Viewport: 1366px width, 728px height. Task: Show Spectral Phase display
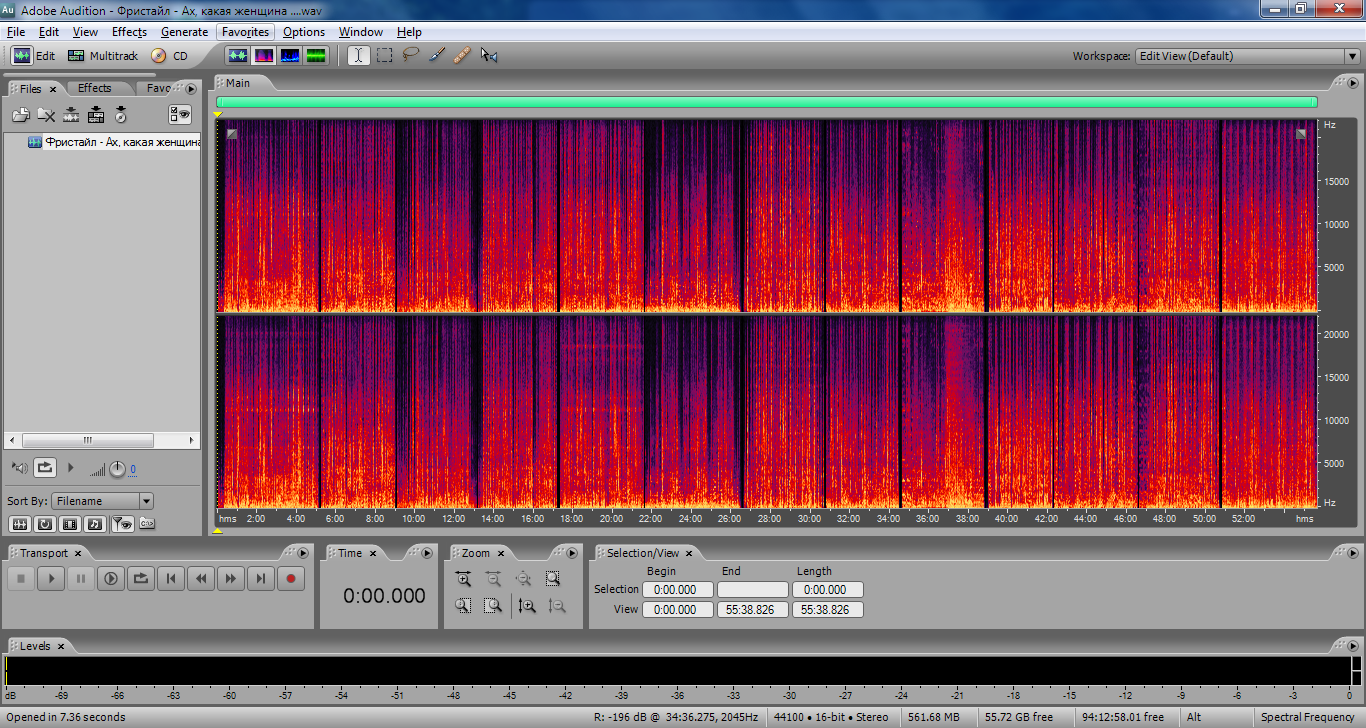316,56
